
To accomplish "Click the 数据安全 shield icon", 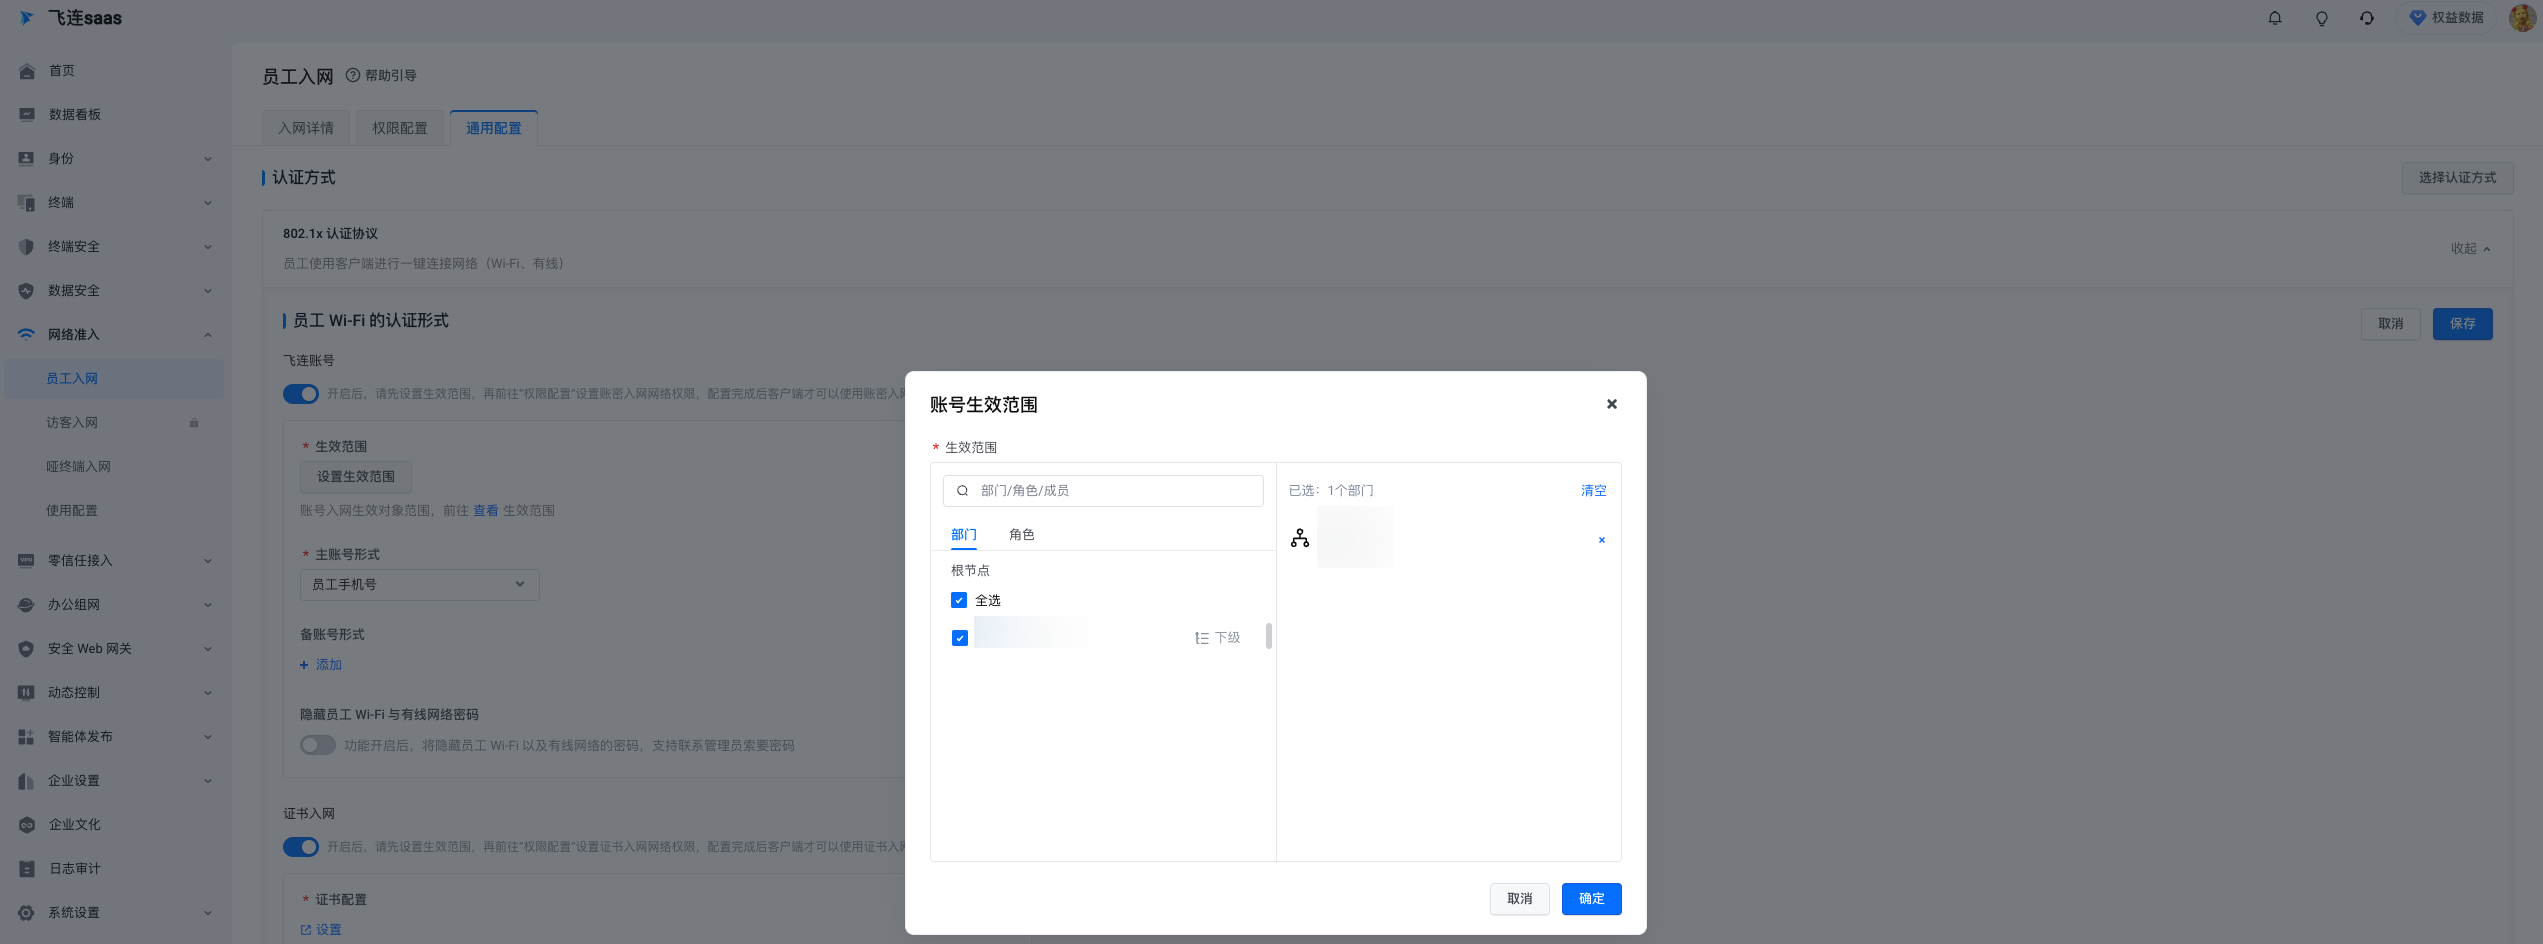I will pos(27,291).
